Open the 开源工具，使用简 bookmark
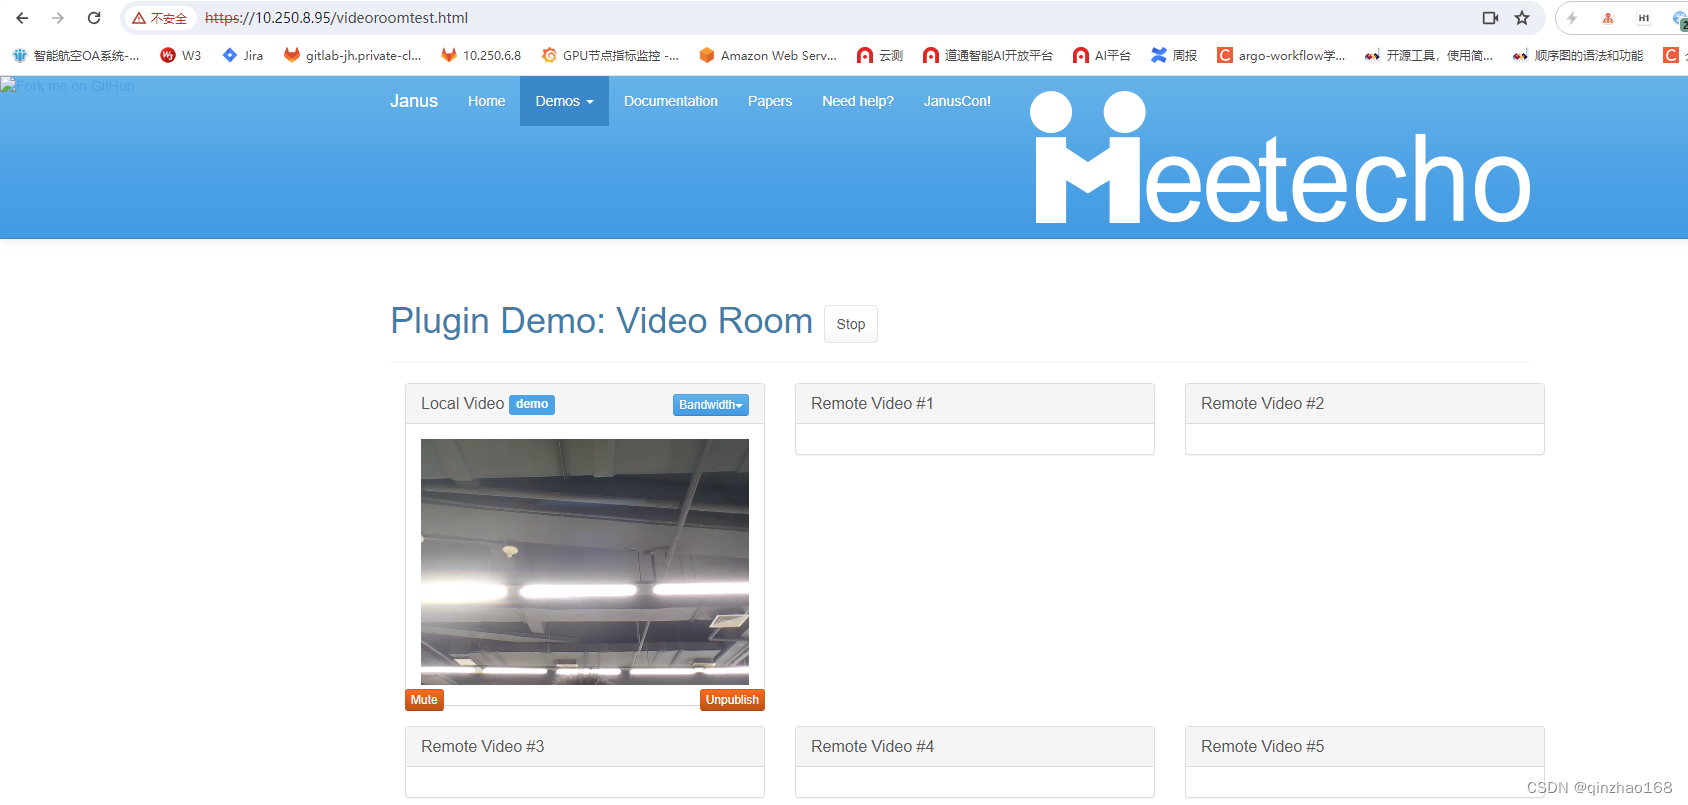This screenshot has height=805, width=1688. 1429,55
